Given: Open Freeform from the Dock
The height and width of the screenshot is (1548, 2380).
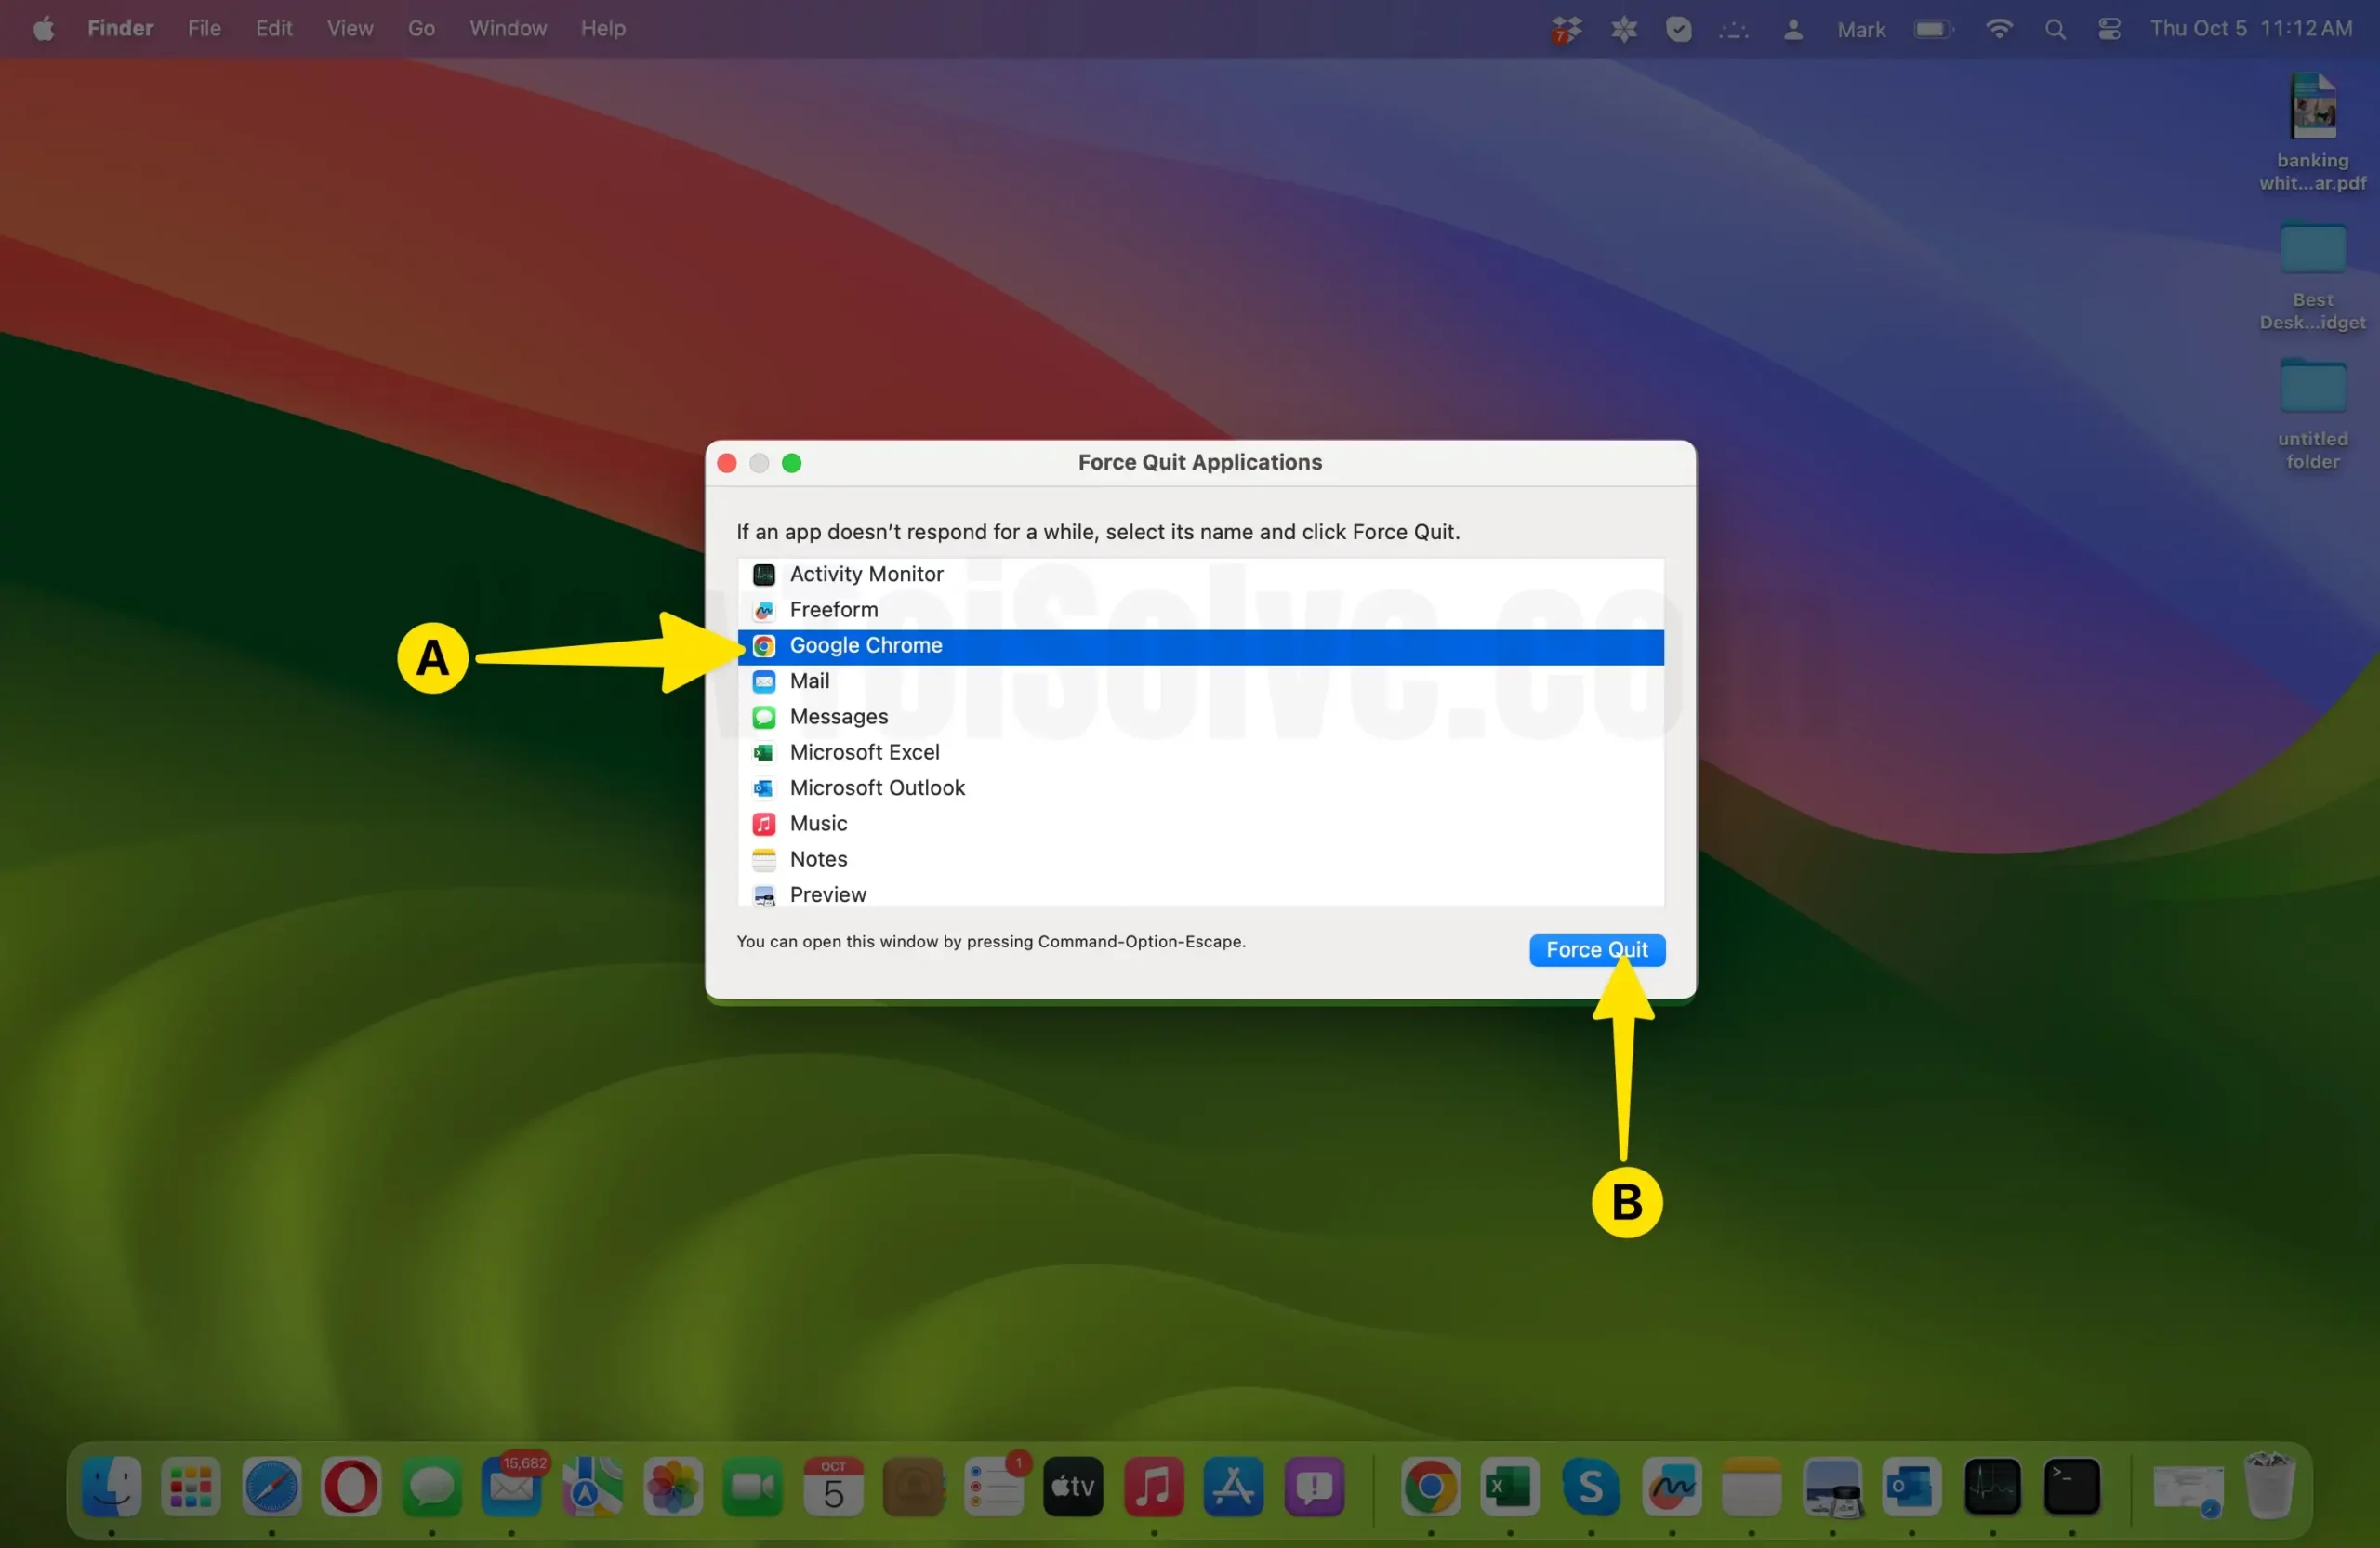Looking at the screenshot, I should coord(1672,1487).
